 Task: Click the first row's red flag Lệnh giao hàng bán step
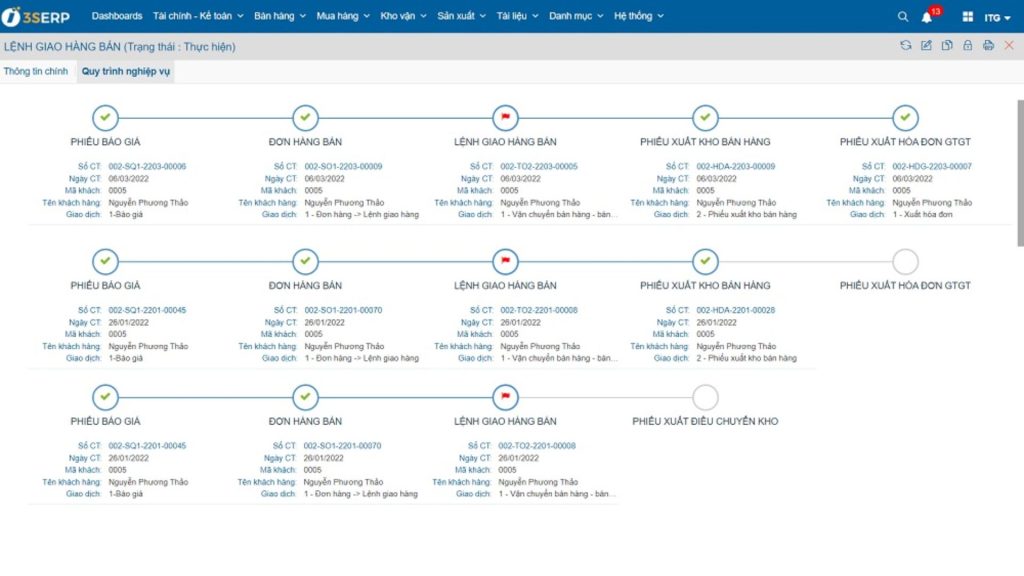[505, 118]
